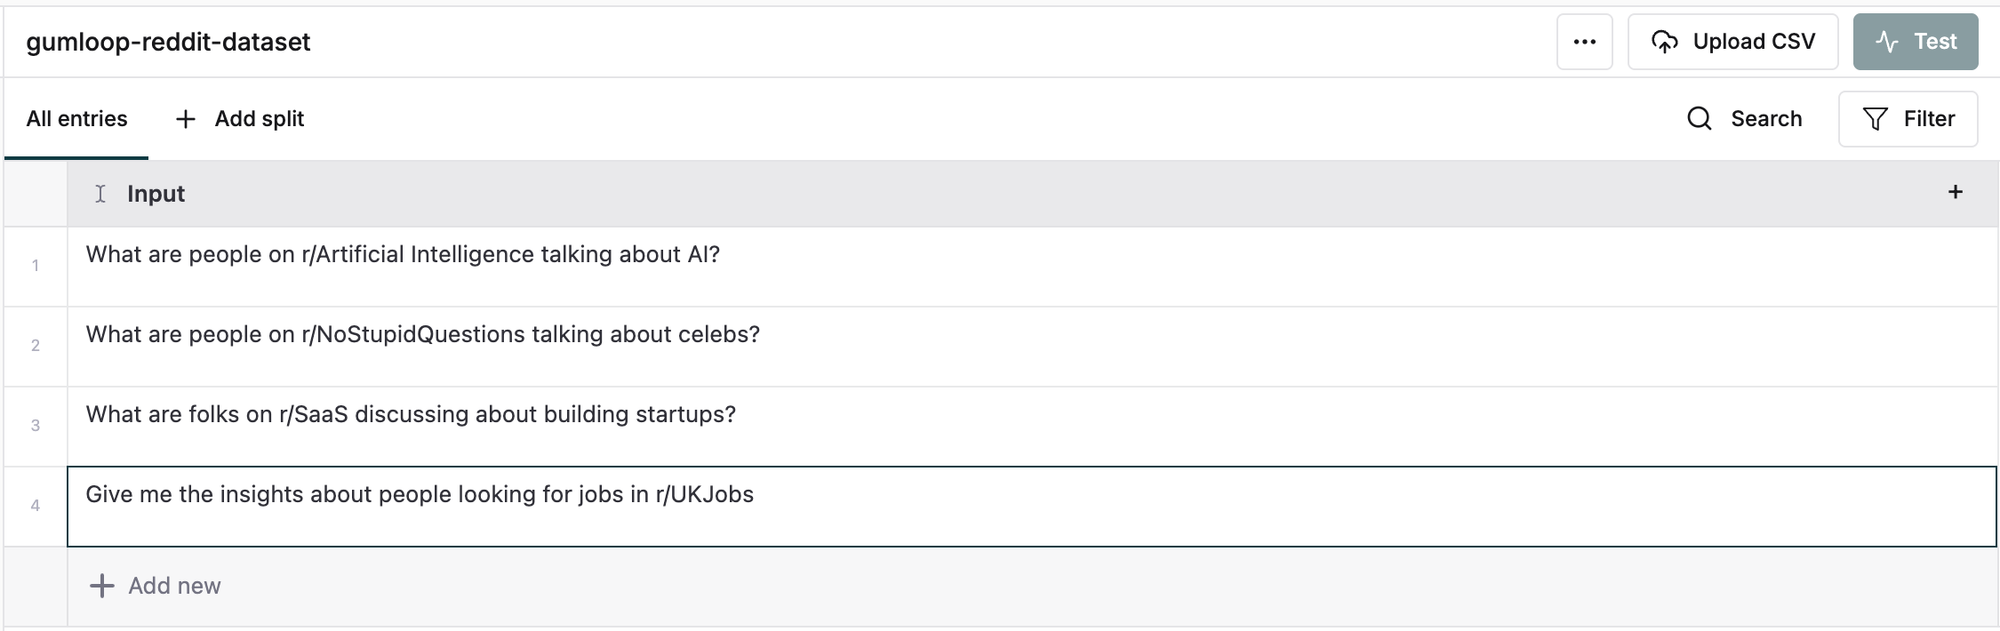Click the Input column header

click(x=156, y=194)
